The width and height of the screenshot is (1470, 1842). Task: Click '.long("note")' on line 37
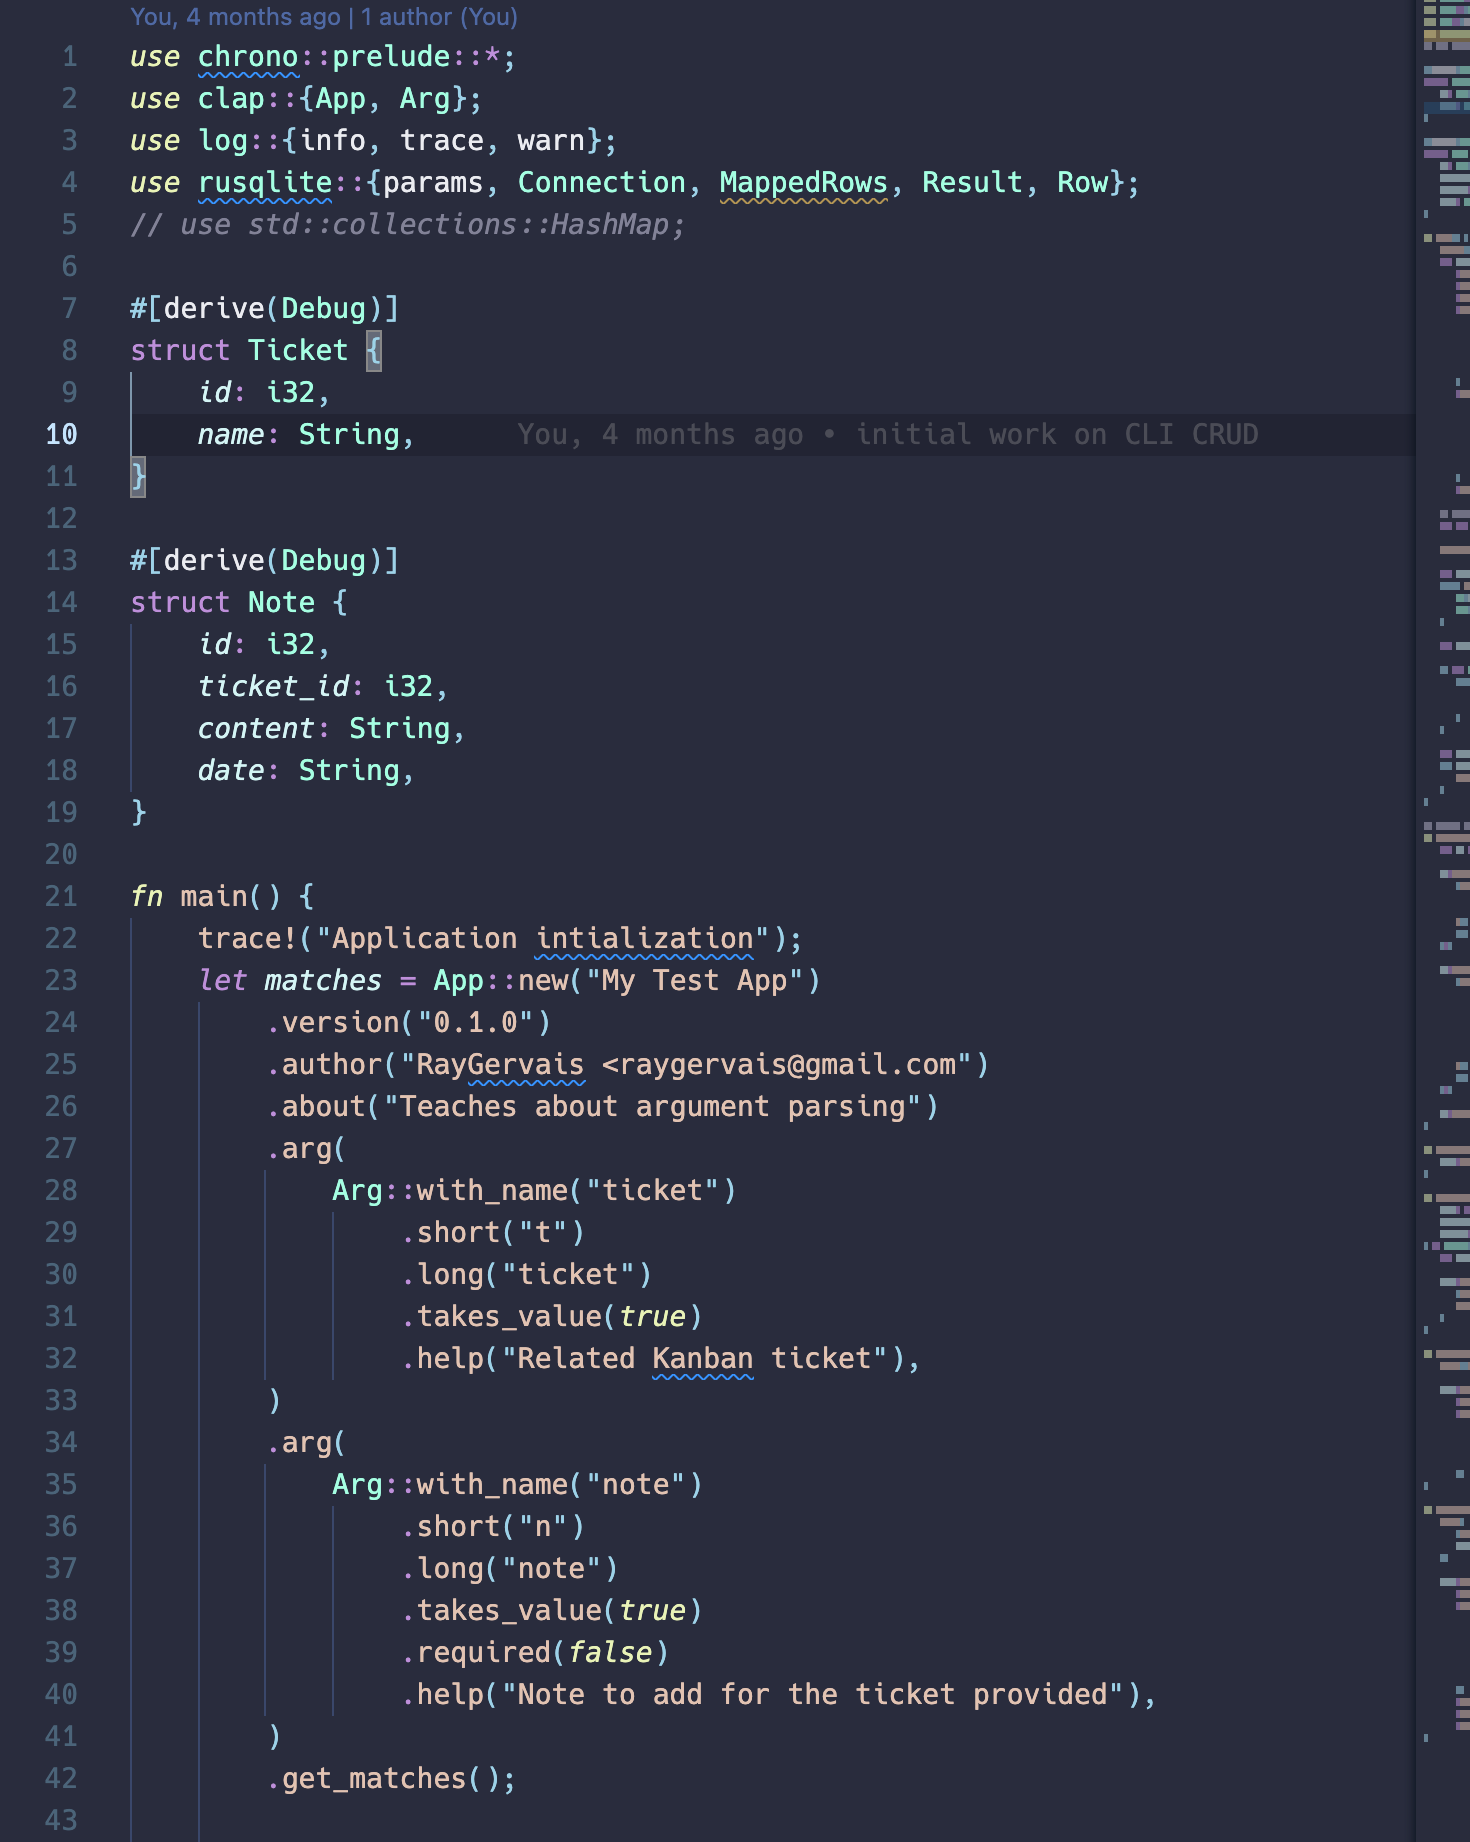point(509,1569)
